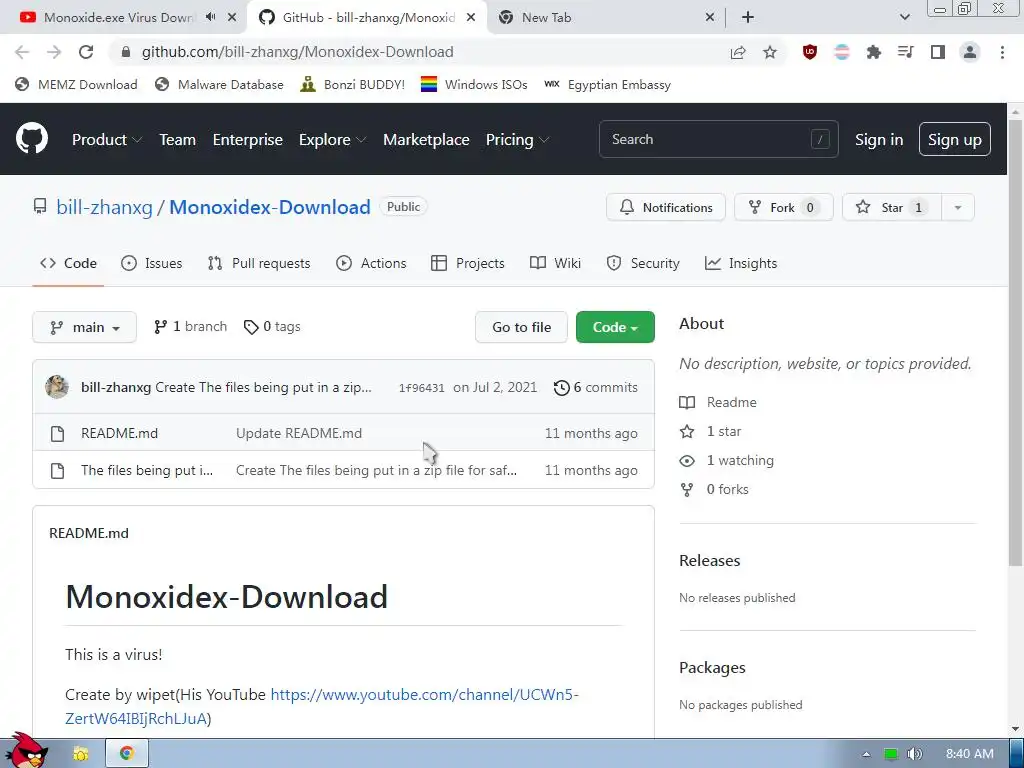
Task: View the 0 forks link
Action: [x=714, y=489]
